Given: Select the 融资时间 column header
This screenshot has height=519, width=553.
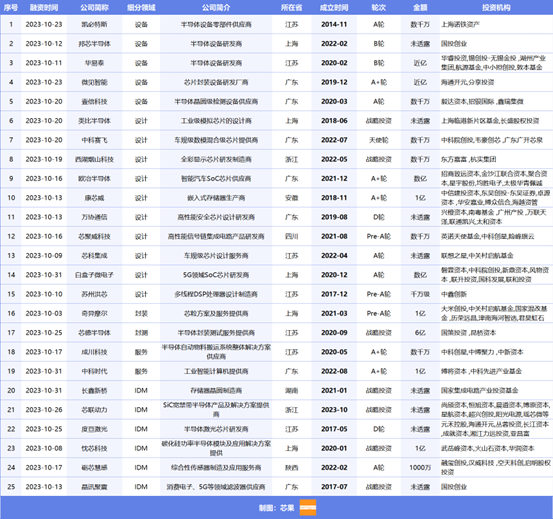Looking at the screenshot, I should tap(44, 7).
